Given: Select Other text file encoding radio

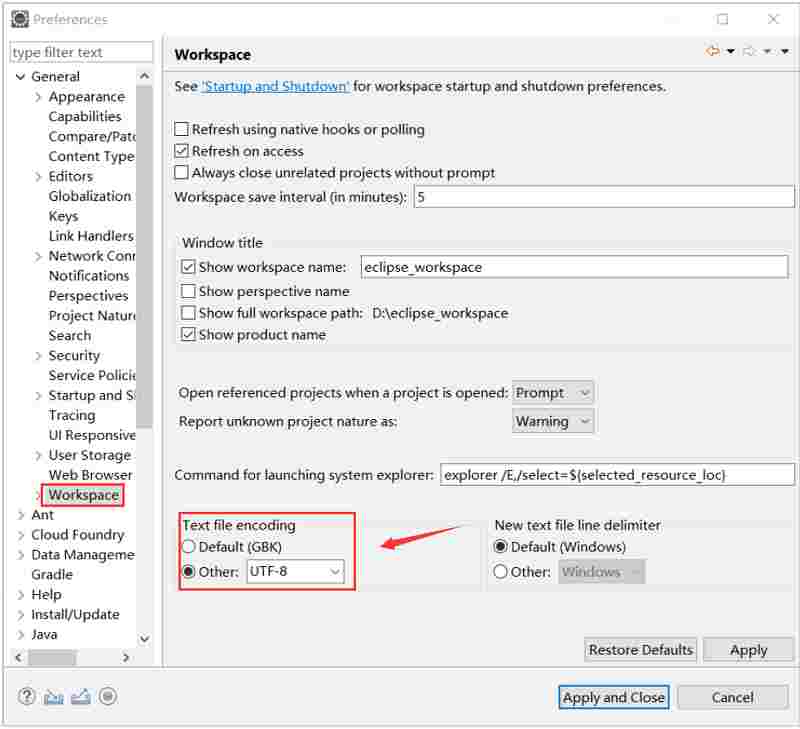Looking at the screenshot, I should (x=189, y=571).
